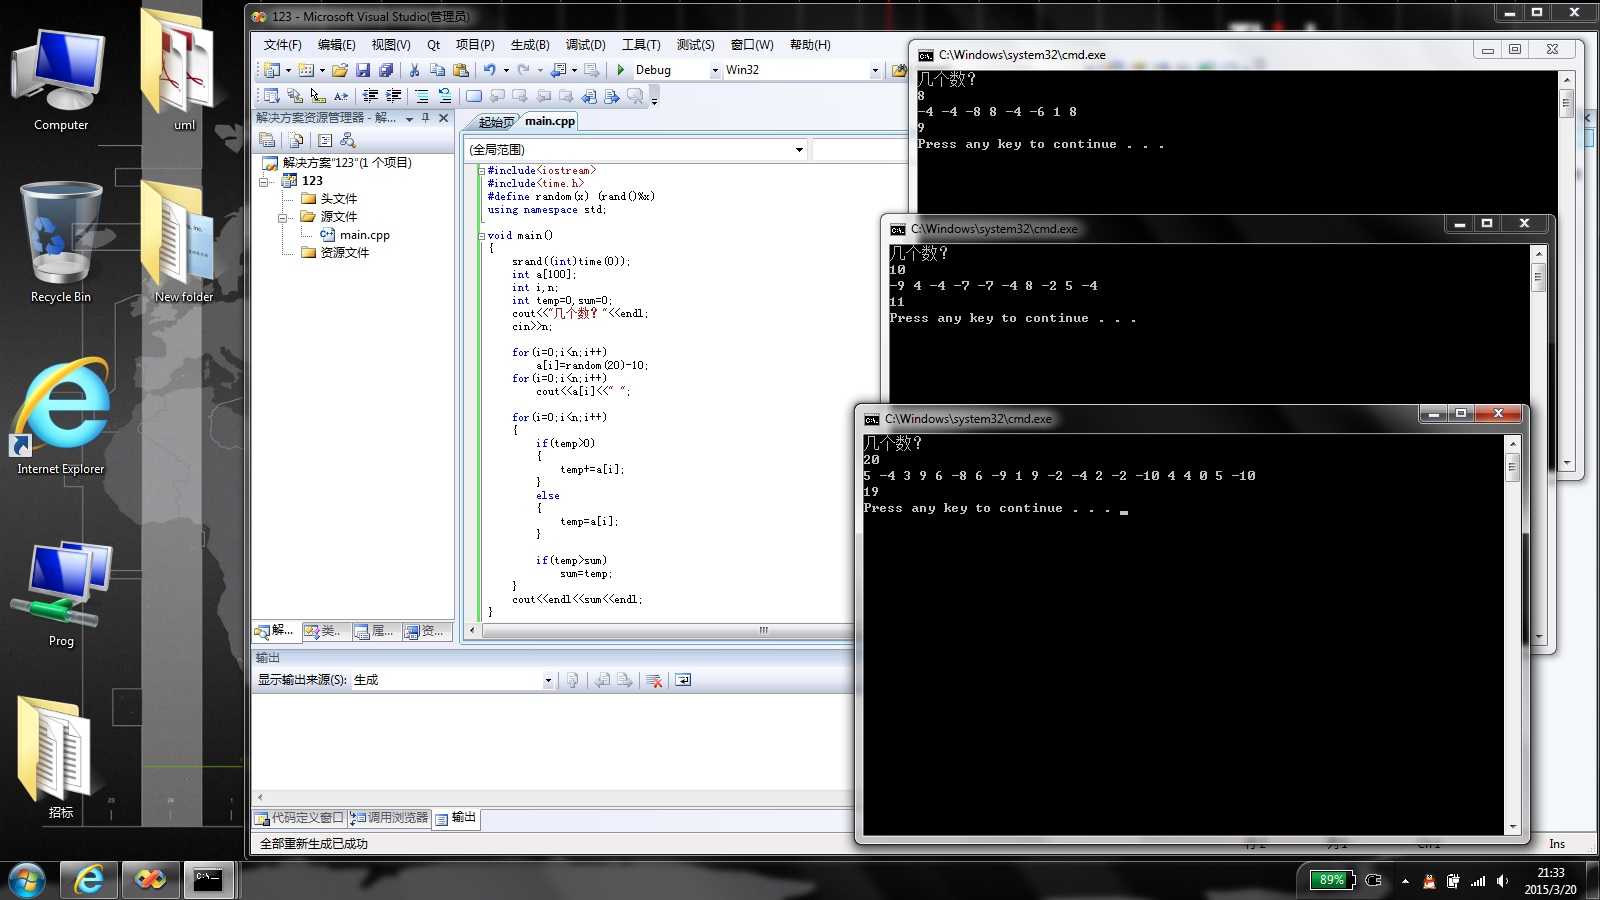
Task: Switch to the 输出 bottom tab
Action: 456,818
